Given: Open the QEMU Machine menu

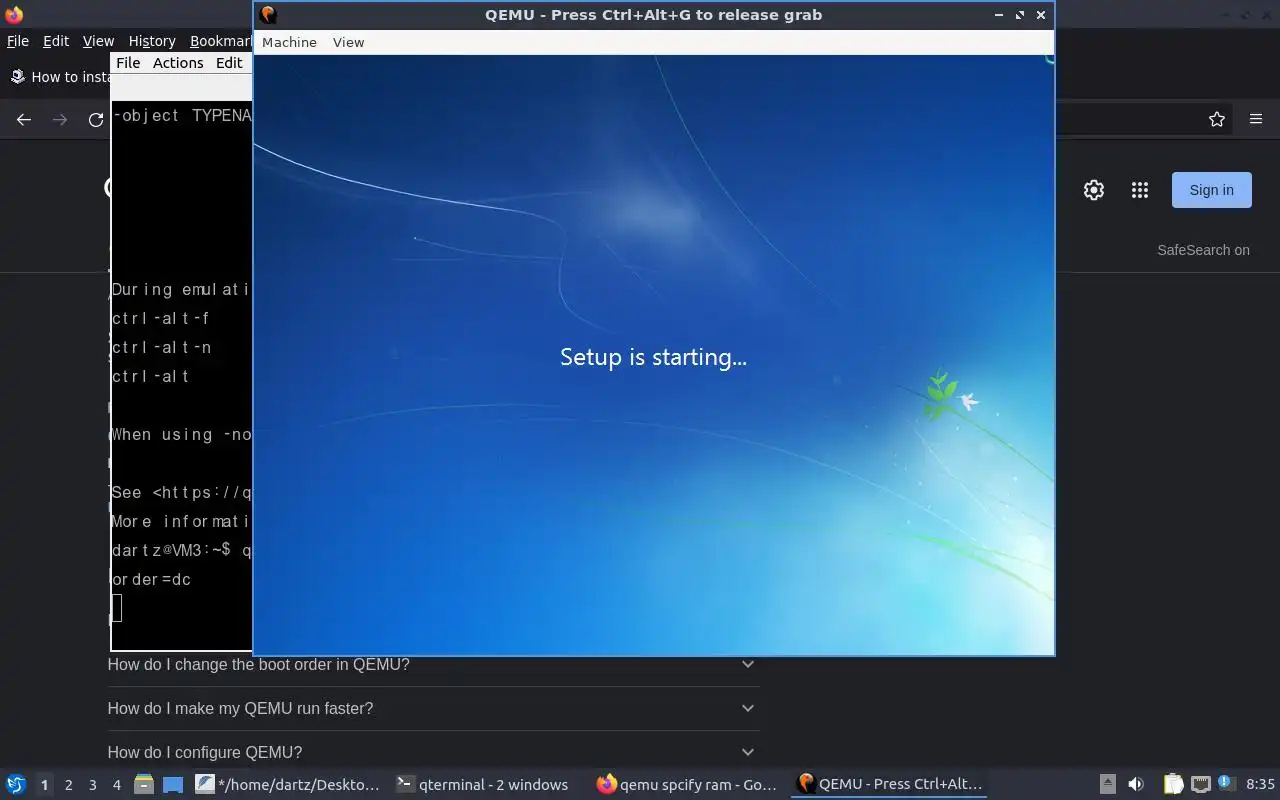Looking at the screenshot, I should click(x=289, y=42).
